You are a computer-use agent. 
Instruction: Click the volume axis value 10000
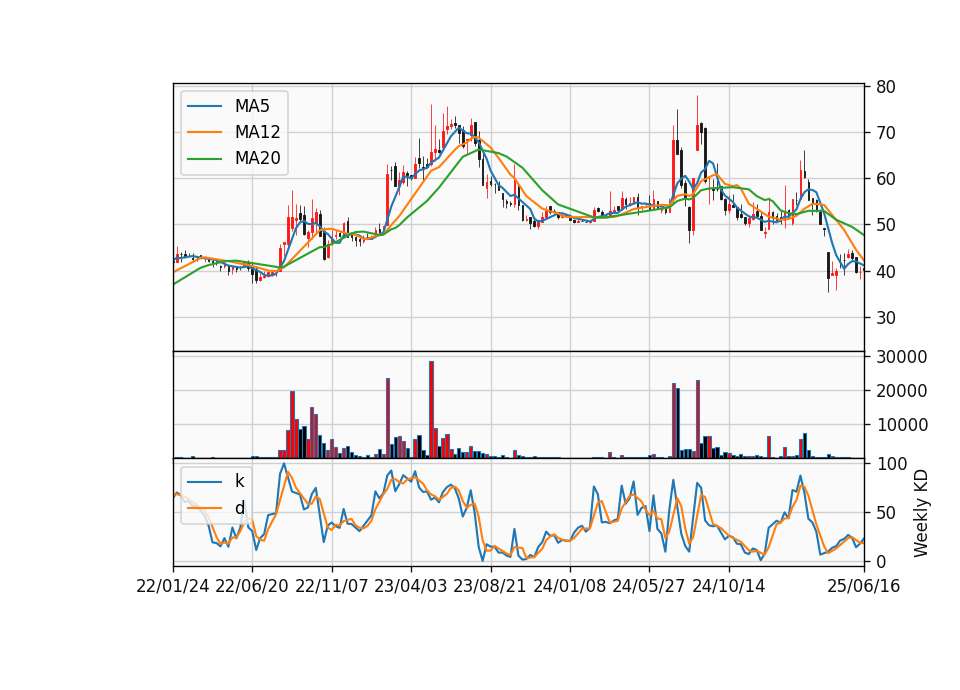[x=902, y=425]
